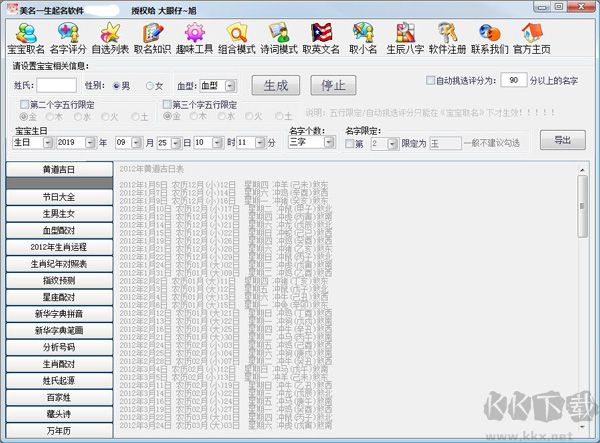Open 血型配对 in the side list
600x443 pixels.
59,230
